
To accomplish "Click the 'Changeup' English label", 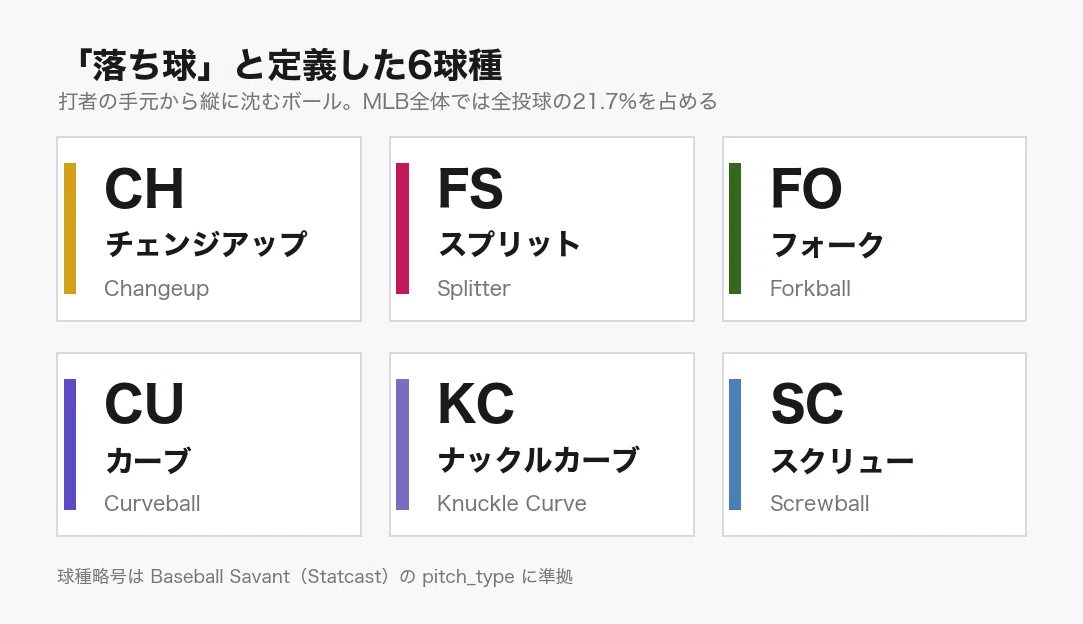I will (x=157, y=289).
